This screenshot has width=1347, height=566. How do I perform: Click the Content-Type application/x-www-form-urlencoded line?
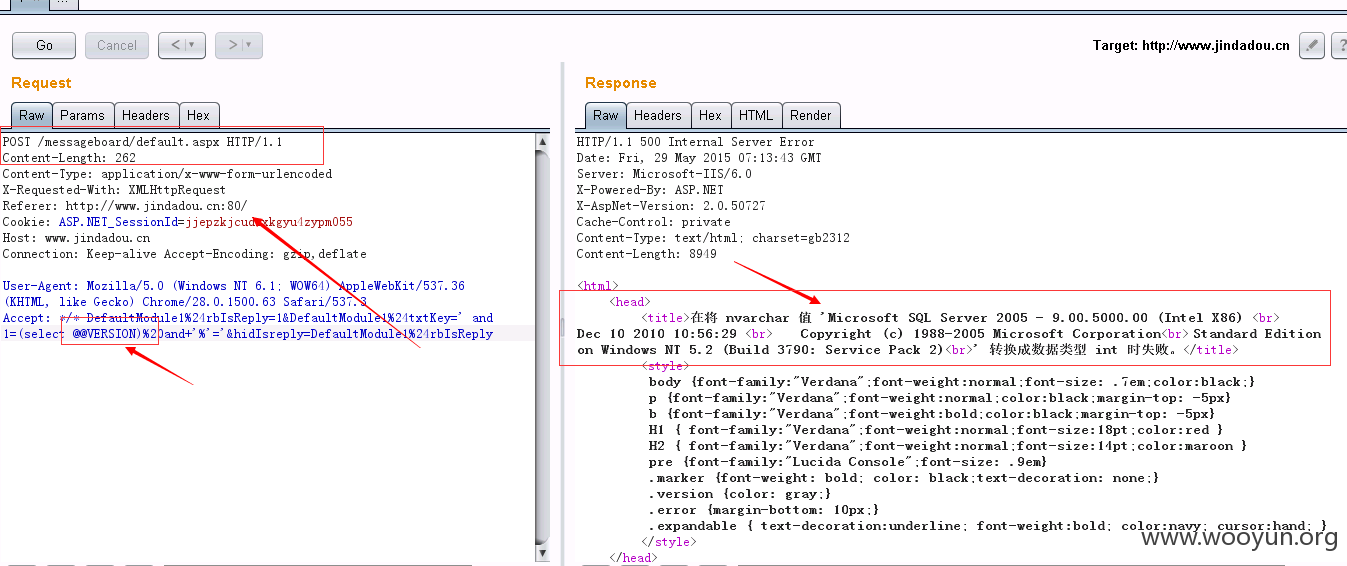click(x=167, y=174)
